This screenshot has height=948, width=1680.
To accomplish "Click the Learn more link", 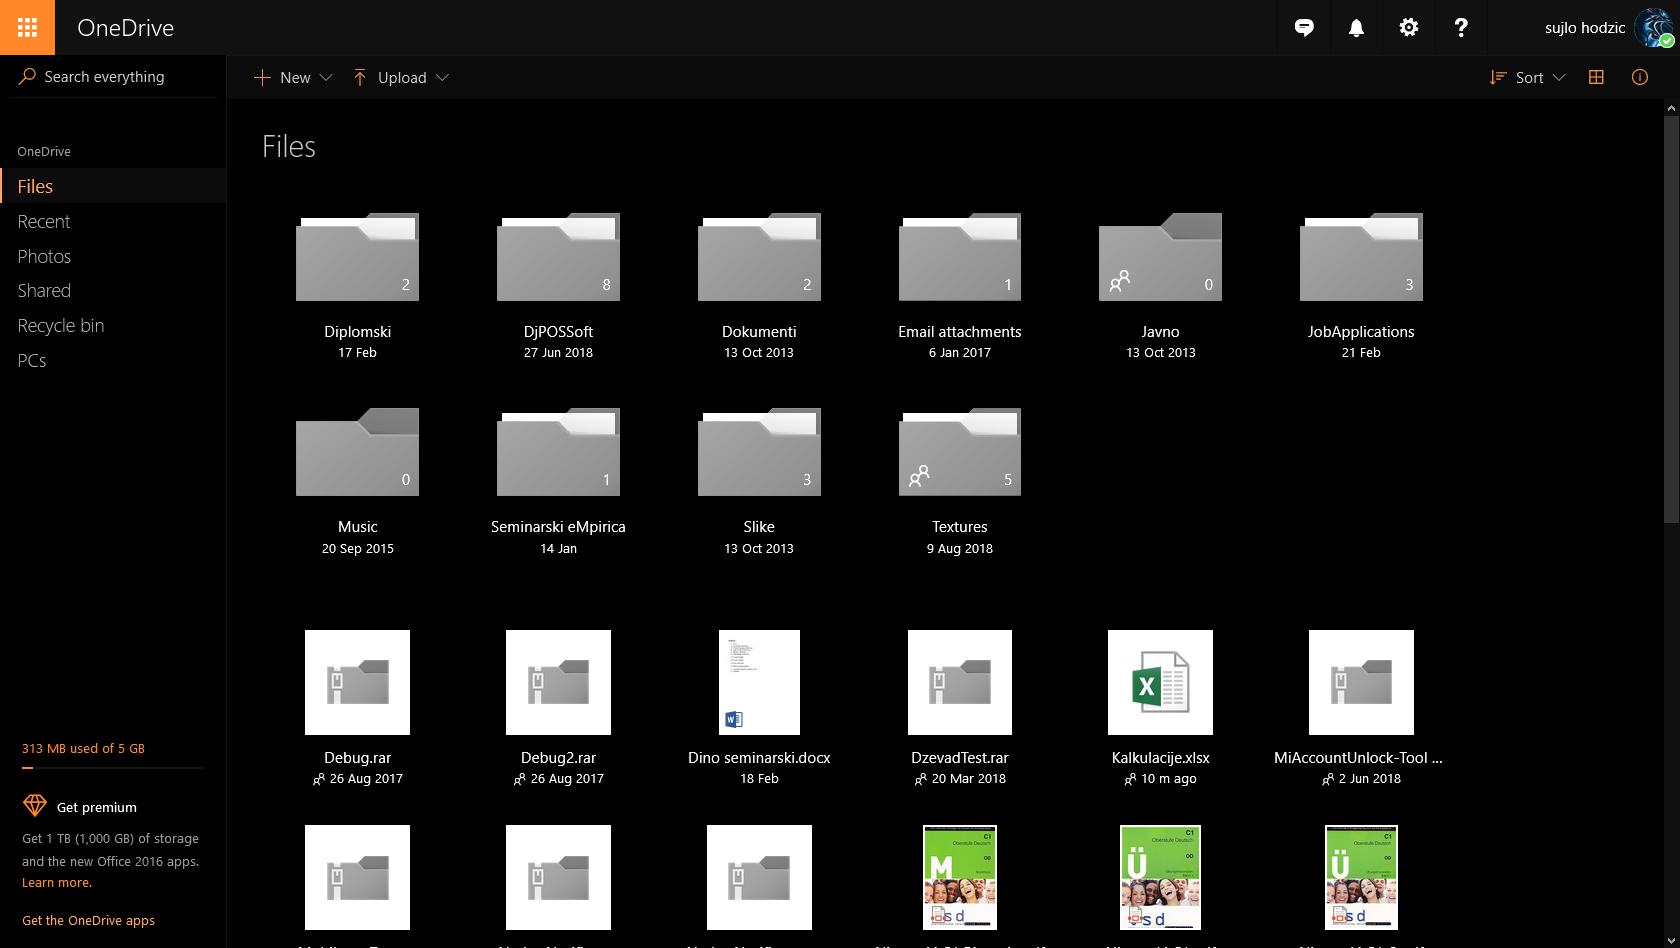I will coord(56,882).
